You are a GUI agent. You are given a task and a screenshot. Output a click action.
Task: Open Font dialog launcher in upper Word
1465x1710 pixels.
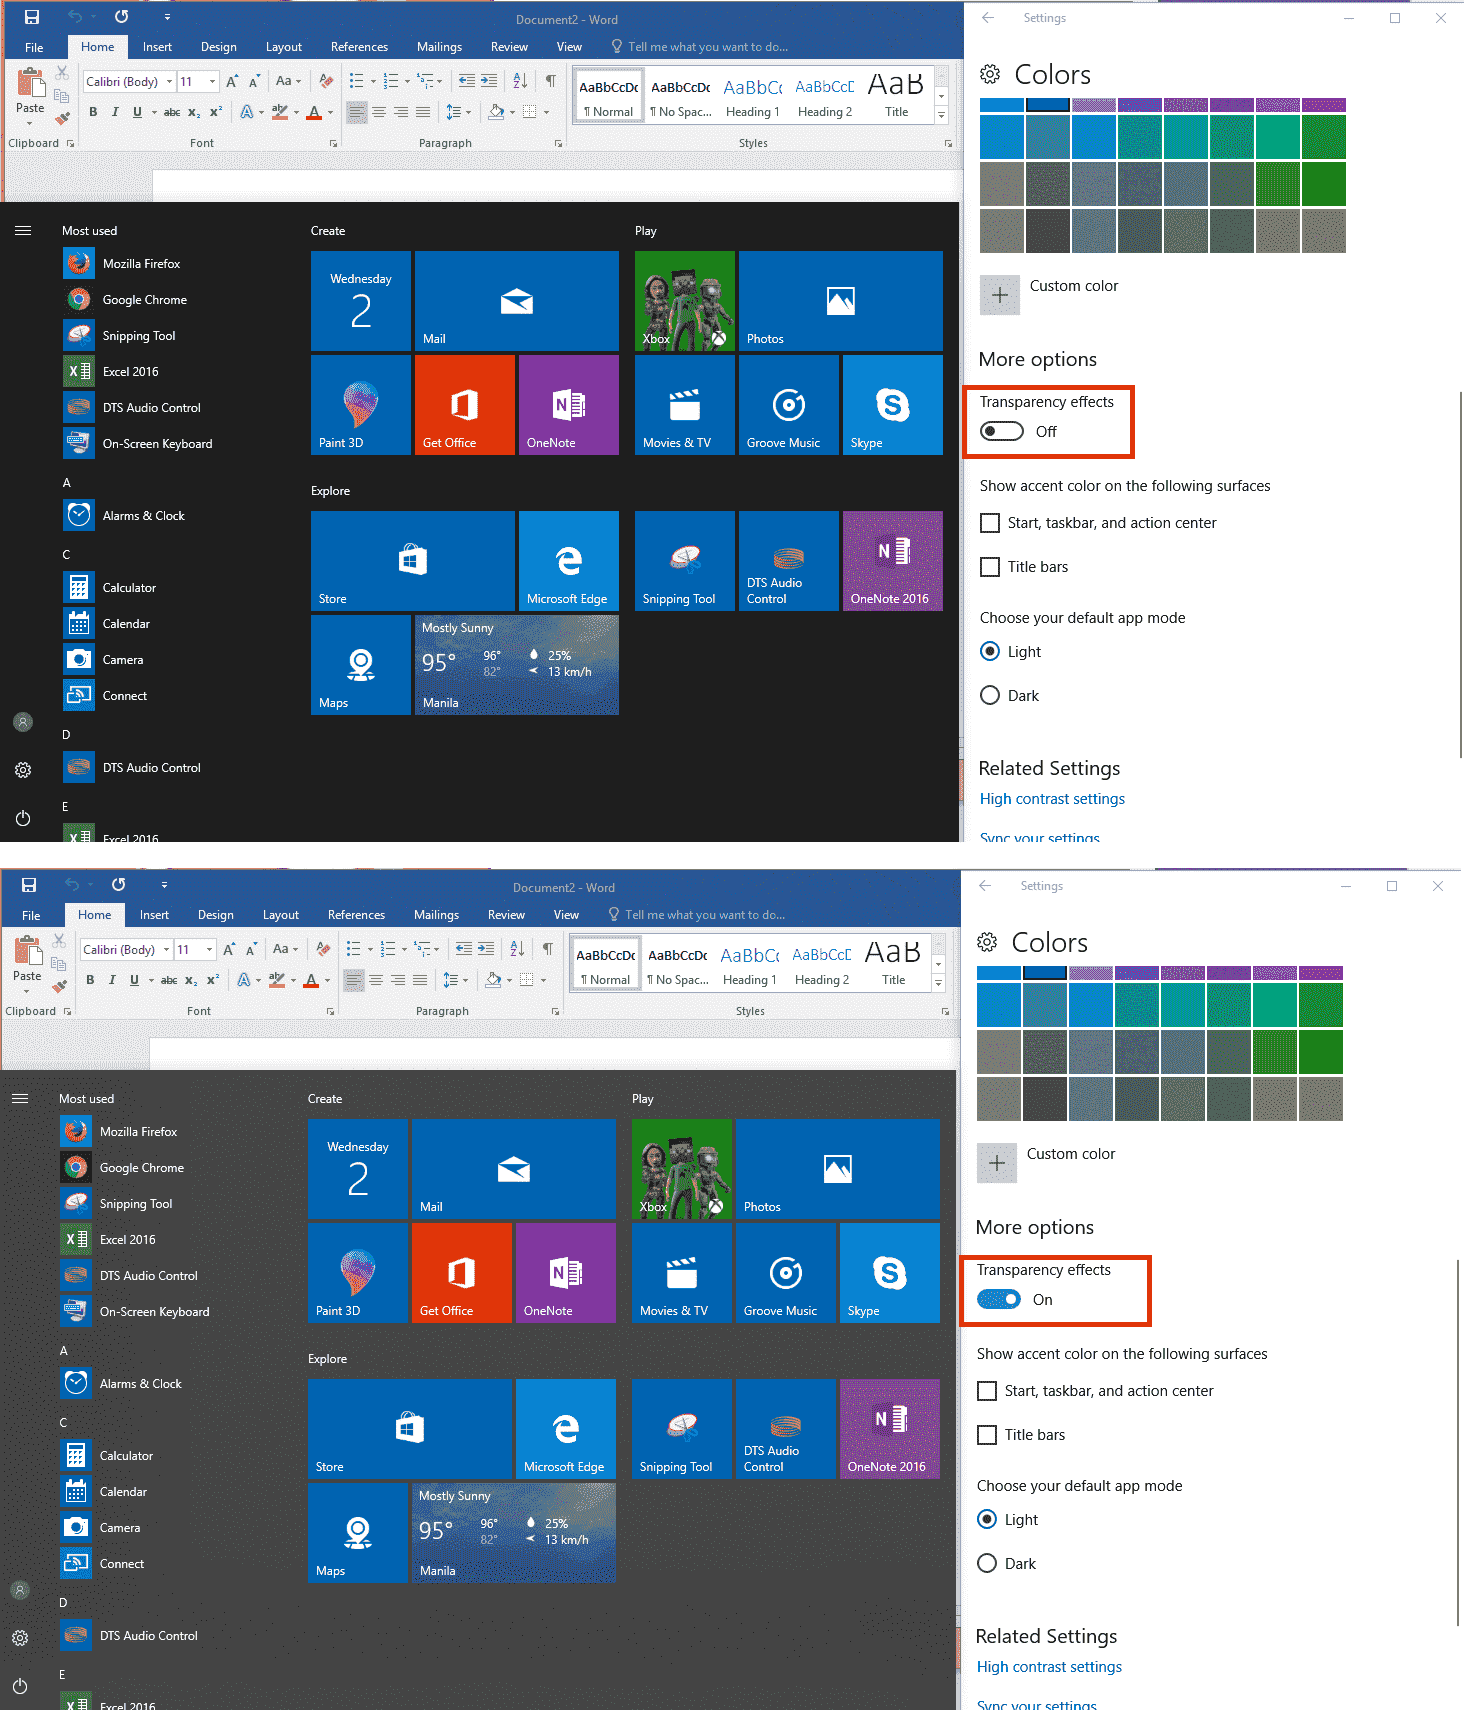[333, 144]
